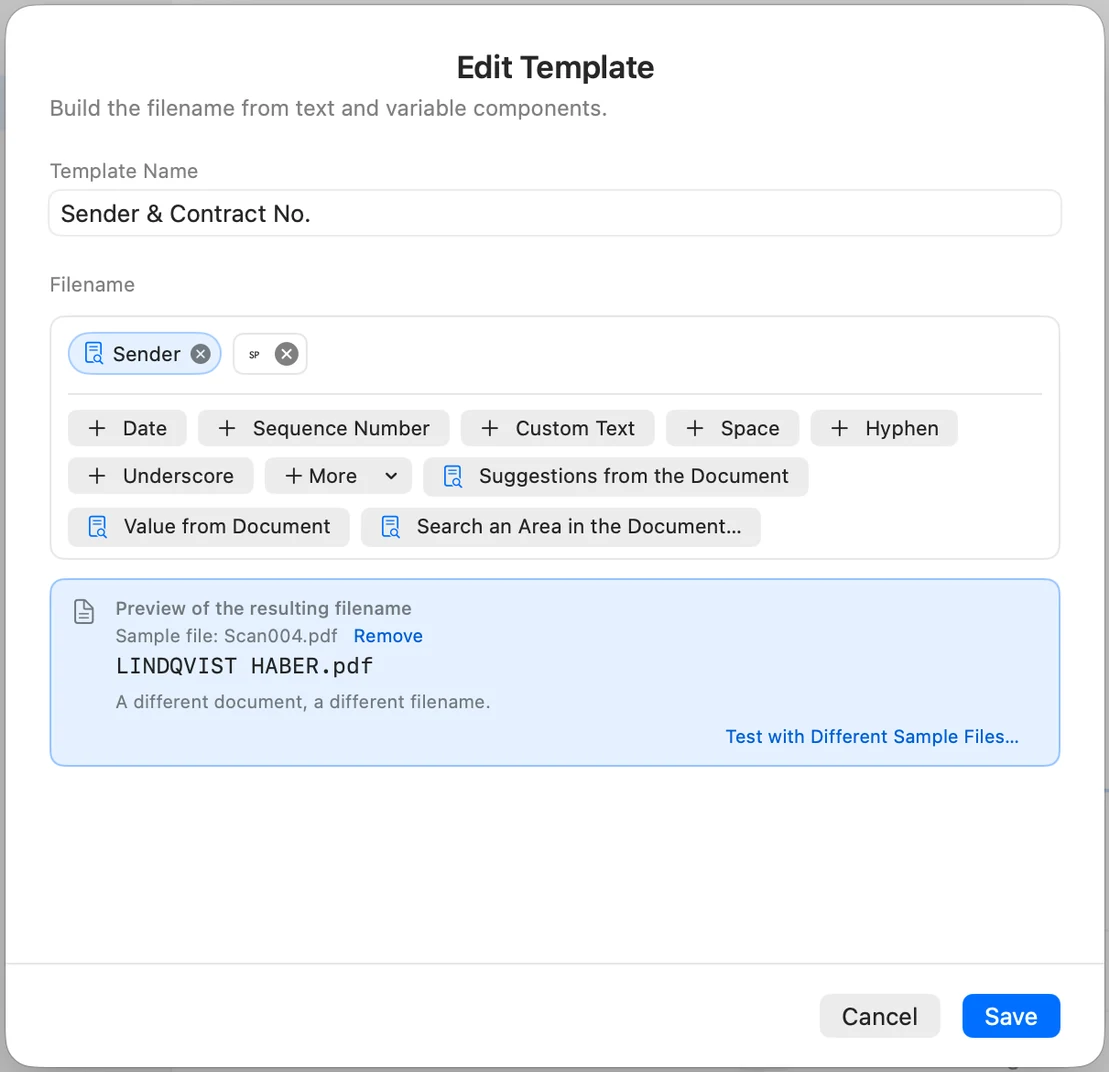Open Suggestions from the Document
The width and height of the screenshot is (1109, 1072).
pyautogui.click(x=616, y=476)
